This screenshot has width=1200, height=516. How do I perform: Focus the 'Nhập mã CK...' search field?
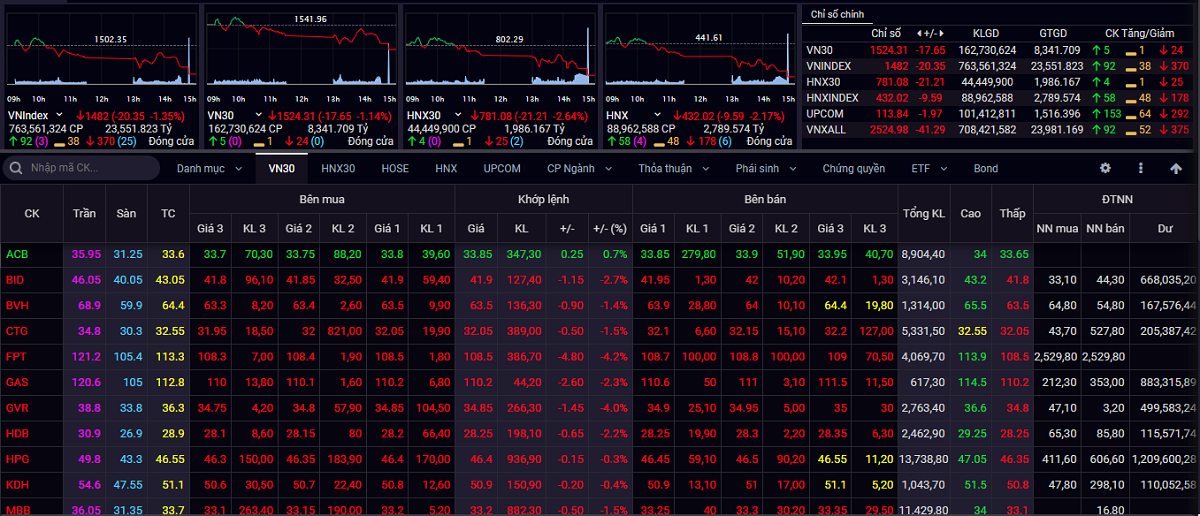[x=81, y=168]
